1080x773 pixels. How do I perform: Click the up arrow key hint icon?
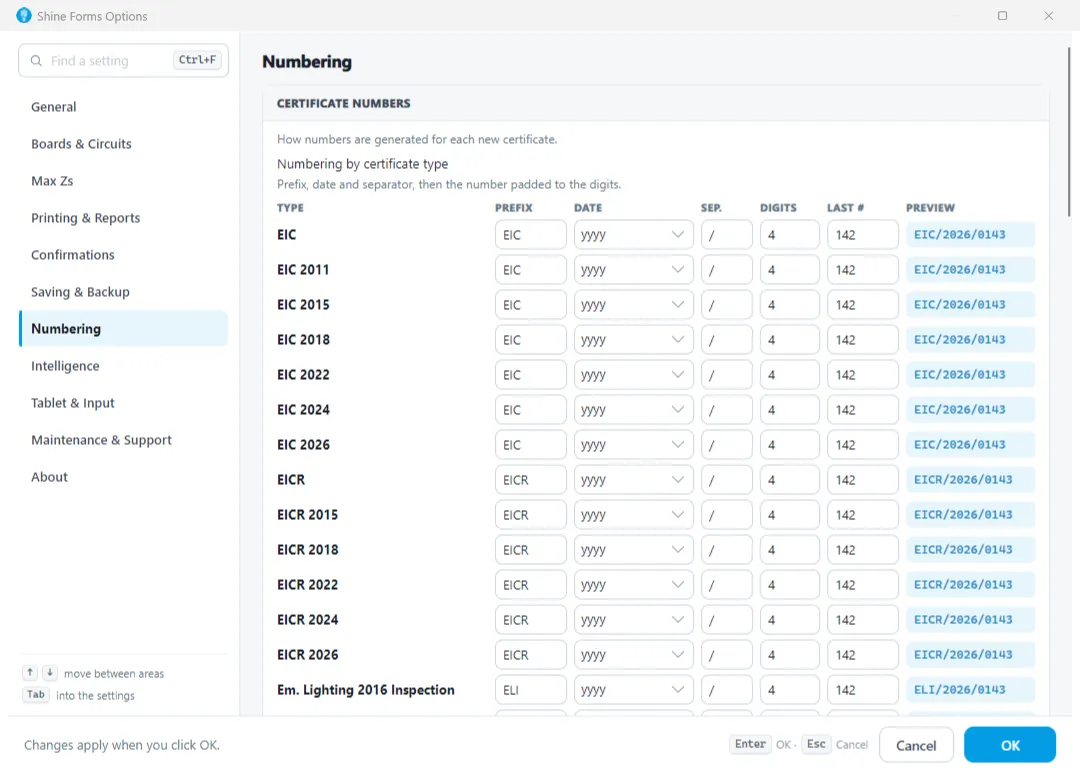[30, 672]
